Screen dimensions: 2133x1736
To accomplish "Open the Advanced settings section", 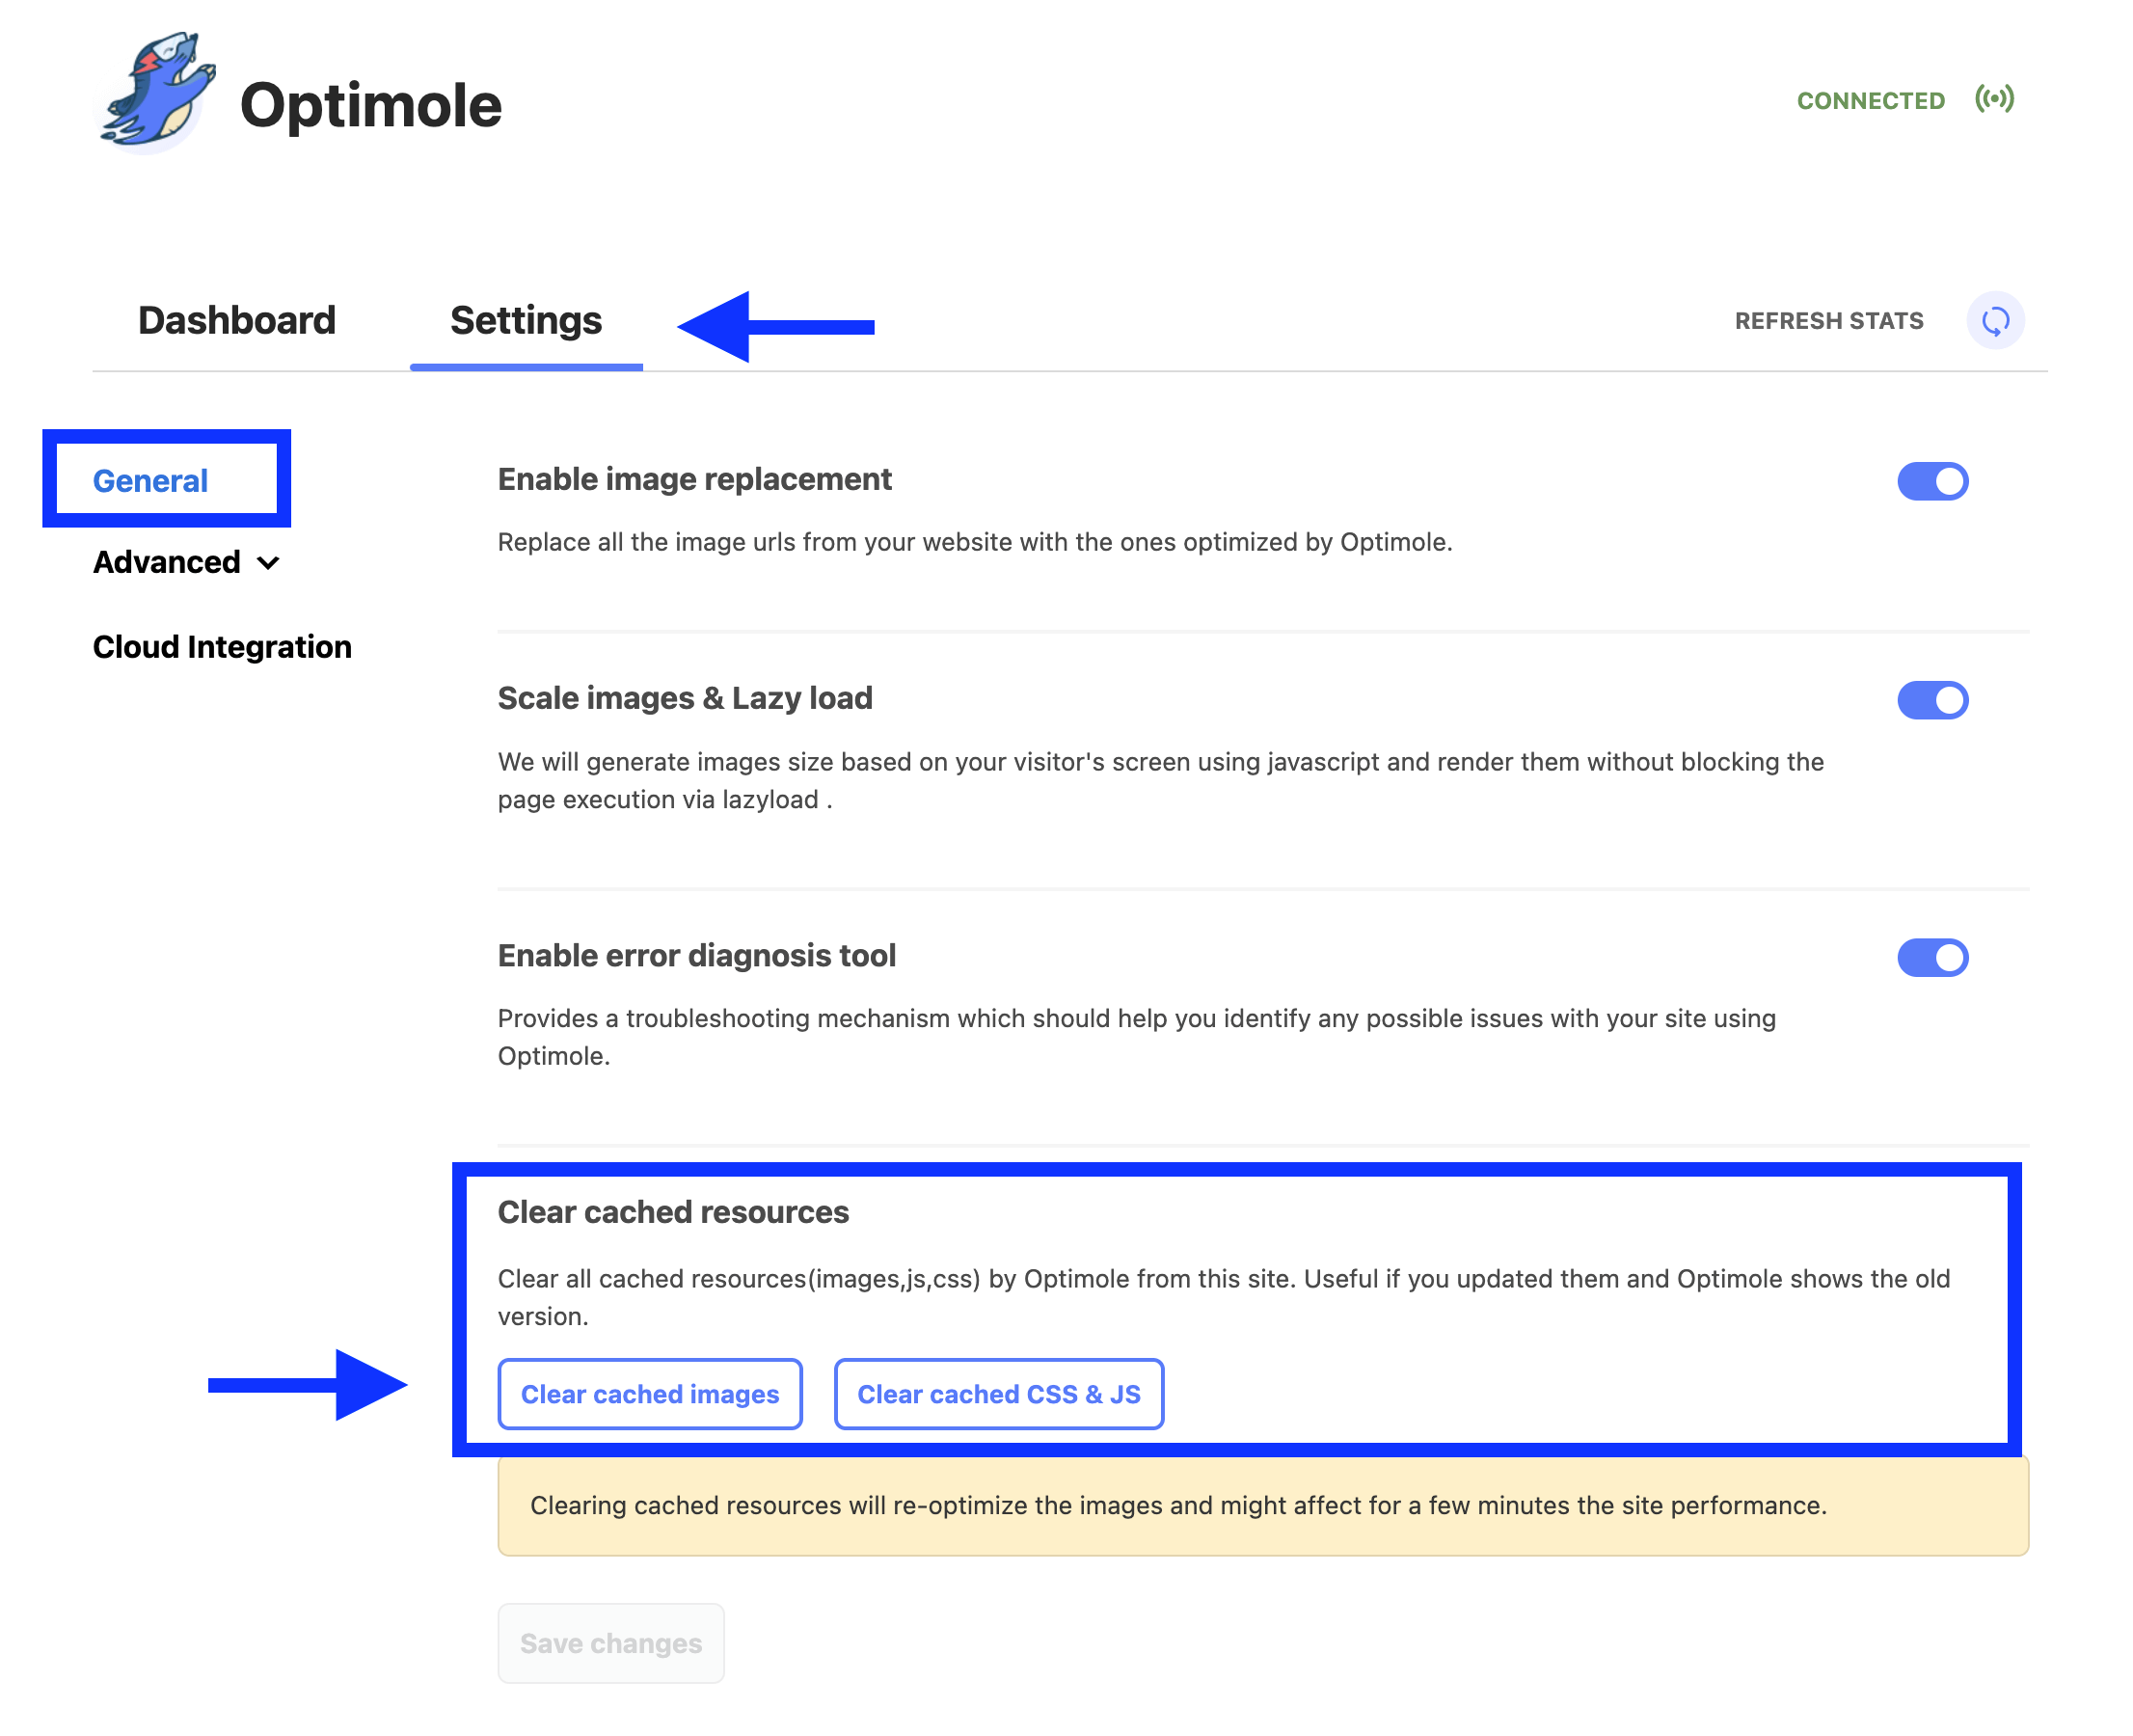I will click(x=167, y=562).
